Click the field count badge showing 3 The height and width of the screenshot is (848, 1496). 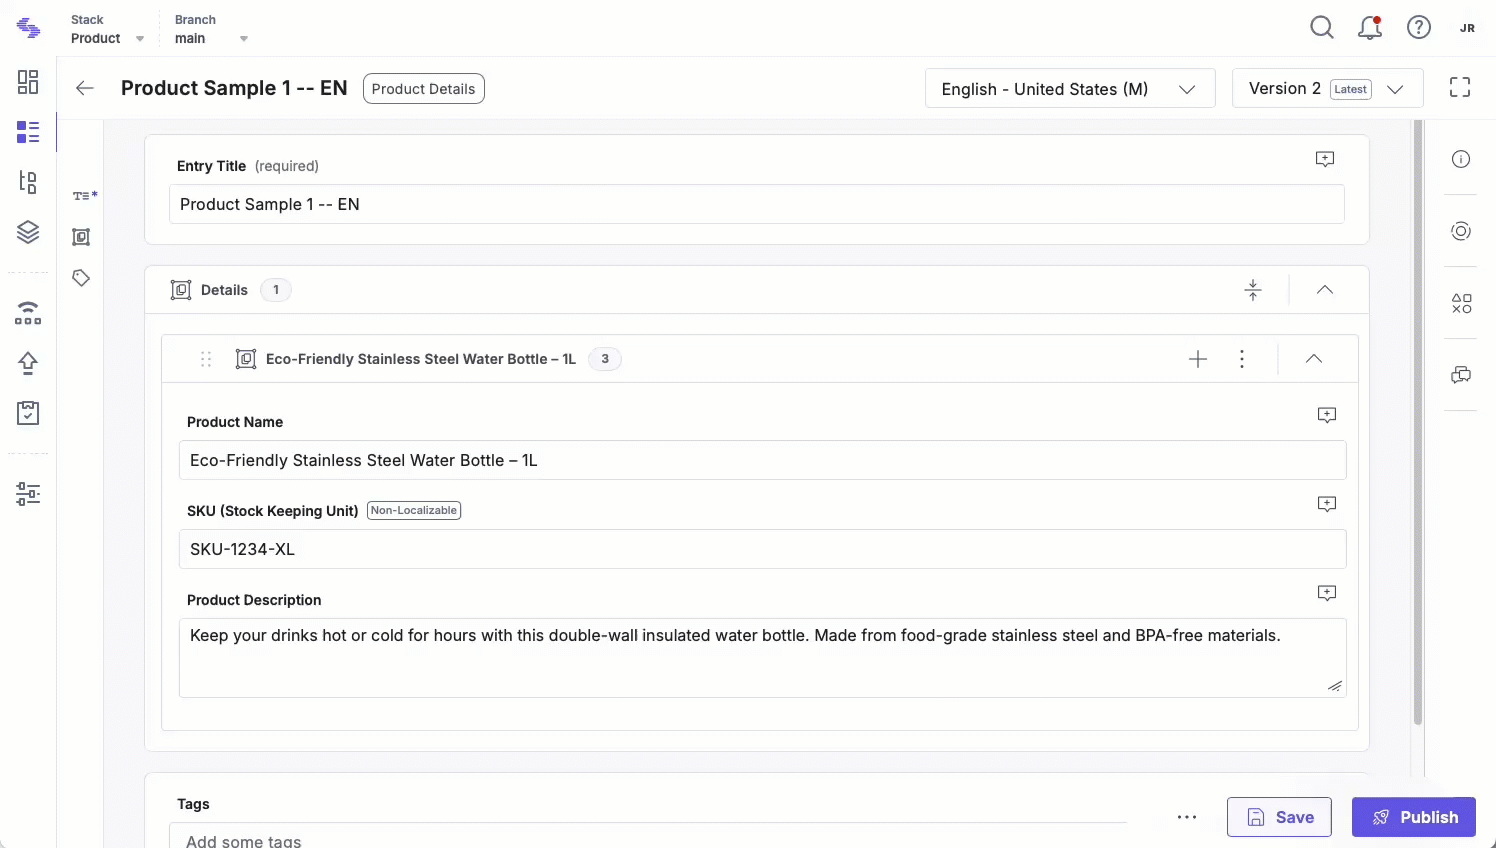tap(605, 359)
